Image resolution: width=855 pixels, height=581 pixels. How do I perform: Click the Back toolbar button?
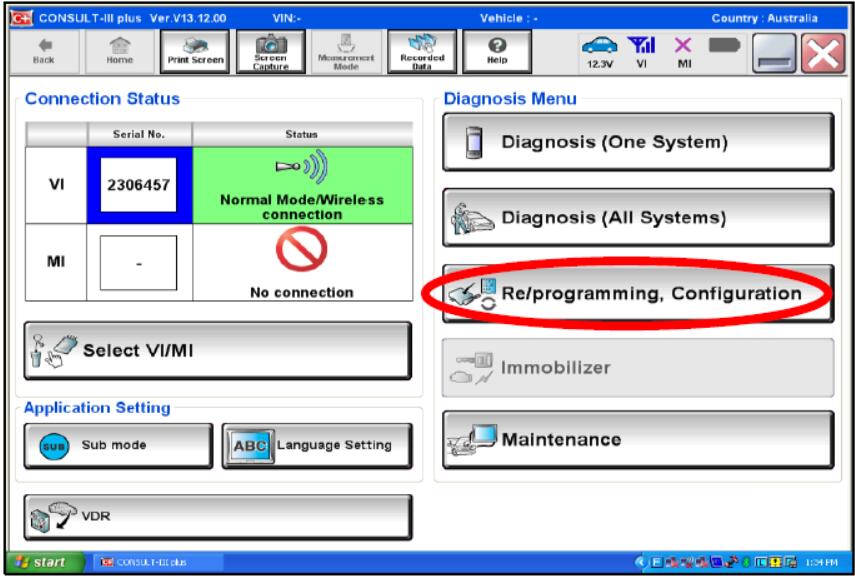tap(44, 52)
